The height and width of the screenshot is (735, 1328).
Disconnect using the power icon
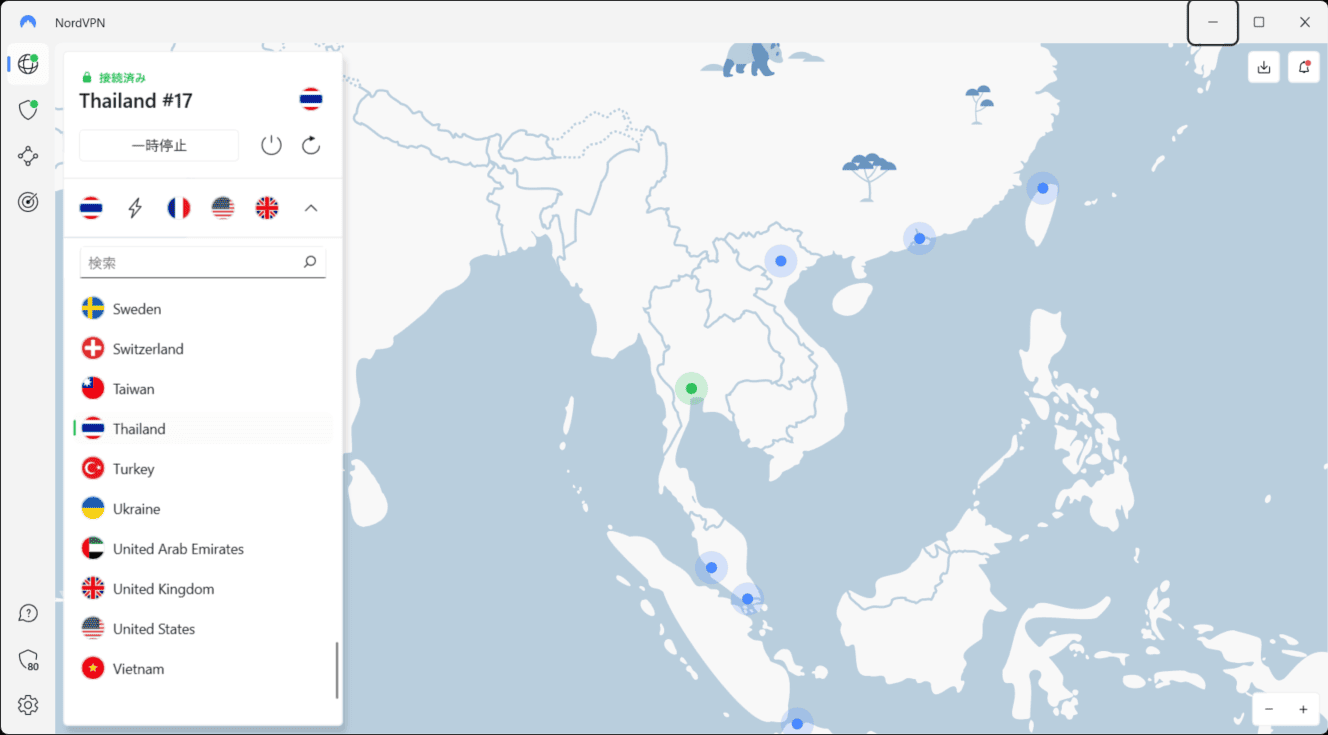[x=271, y=145]
